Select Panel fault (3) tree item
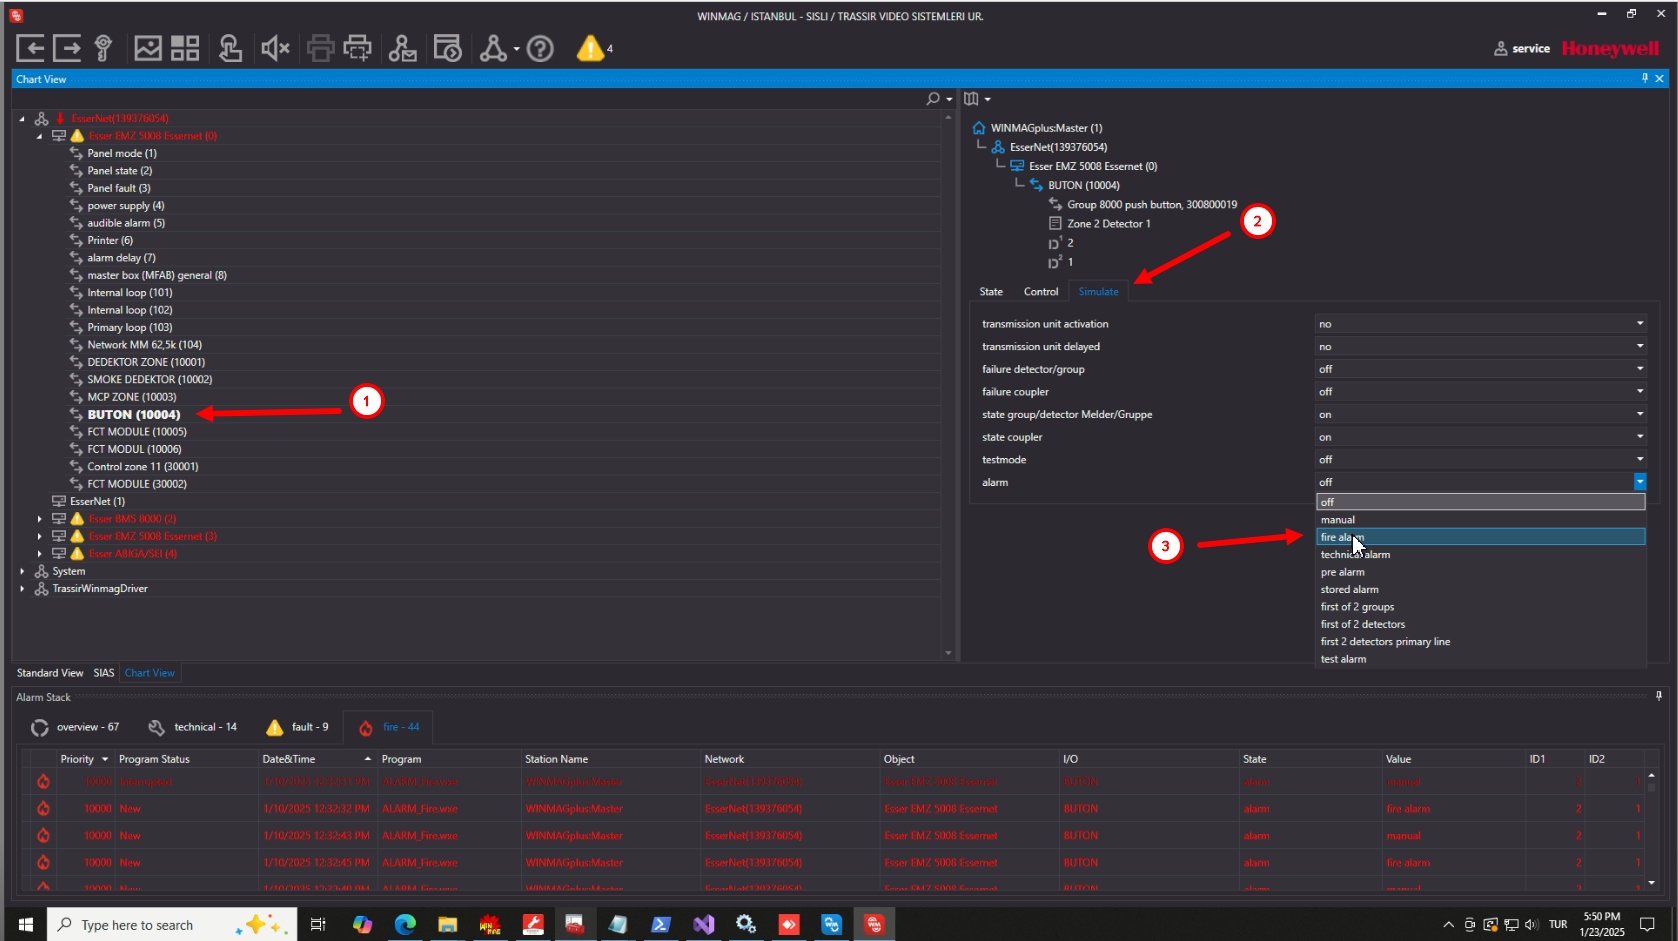This screenshot has height=941, width=1678. tap(119, 188)
